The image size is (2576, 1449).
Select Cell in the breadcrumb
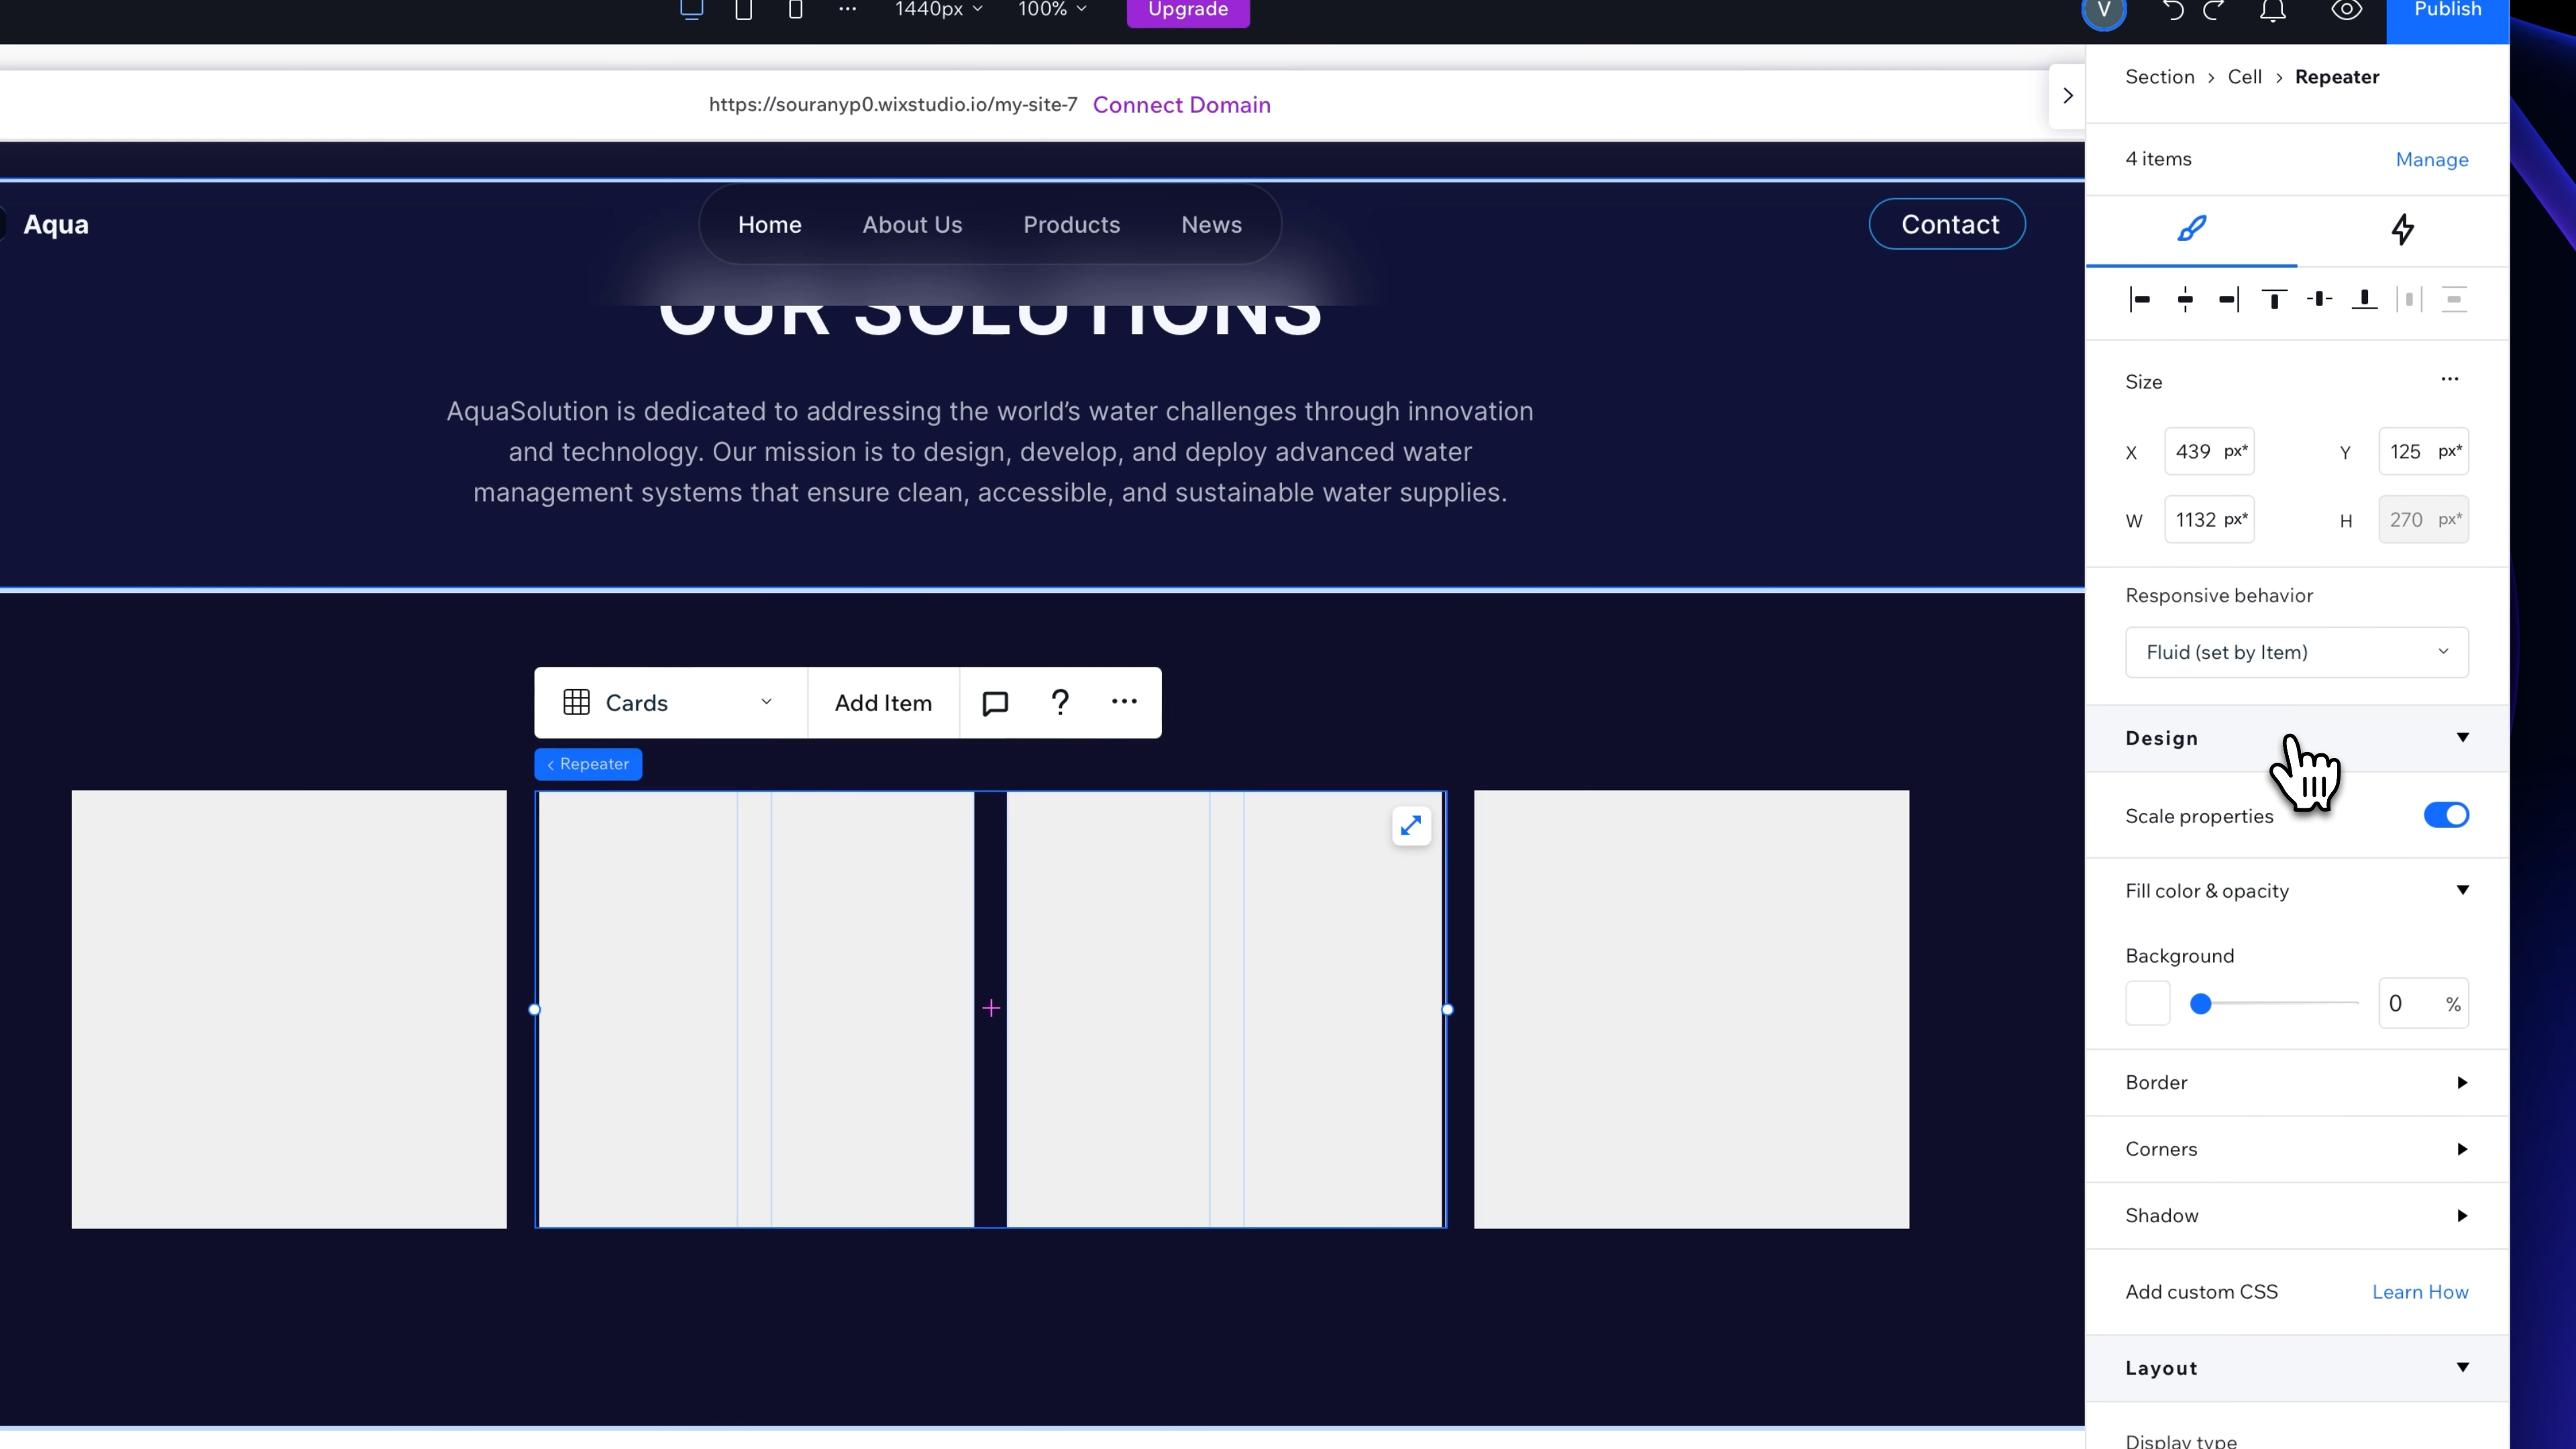[x=2245, y=76]
